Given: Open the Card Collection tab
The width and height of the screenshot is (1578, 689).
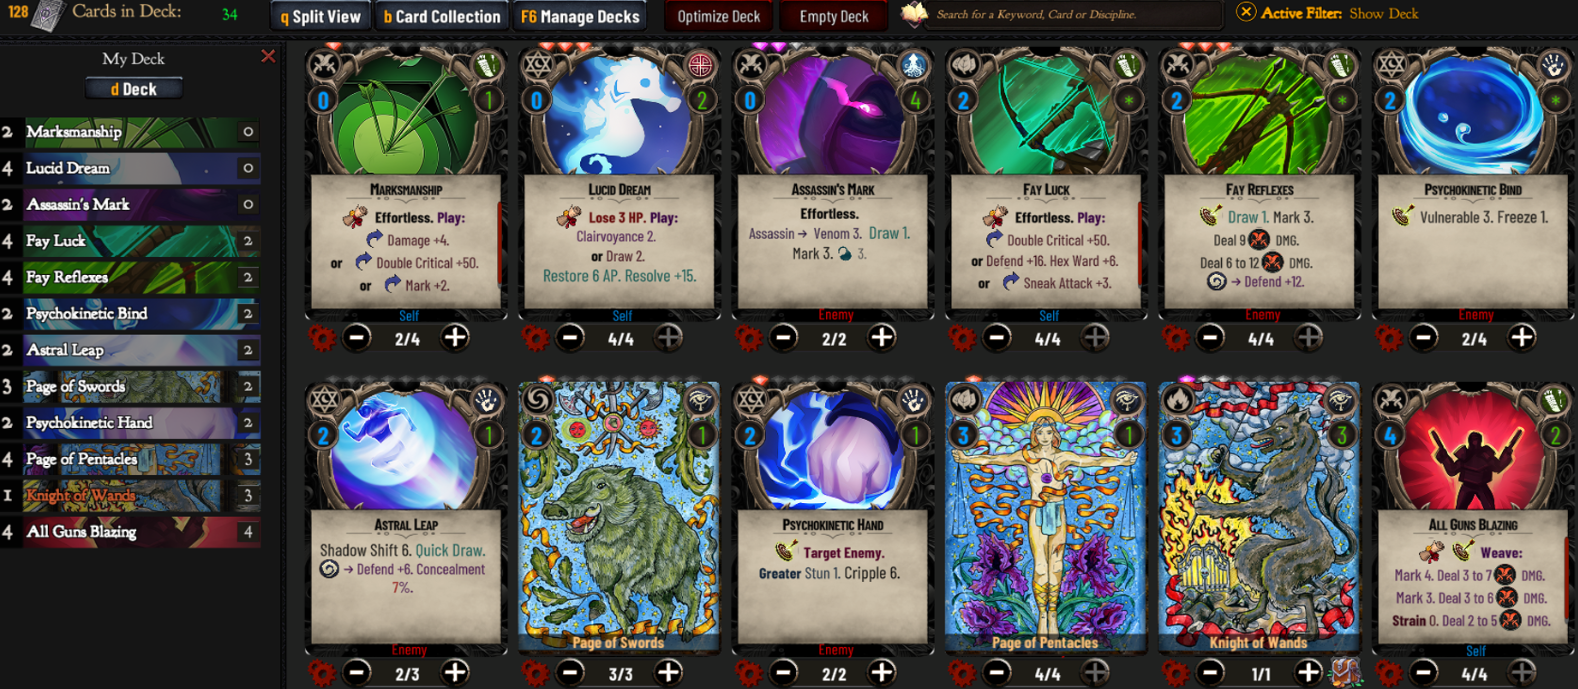Looking at the screenshot, I should click(442, 16).
